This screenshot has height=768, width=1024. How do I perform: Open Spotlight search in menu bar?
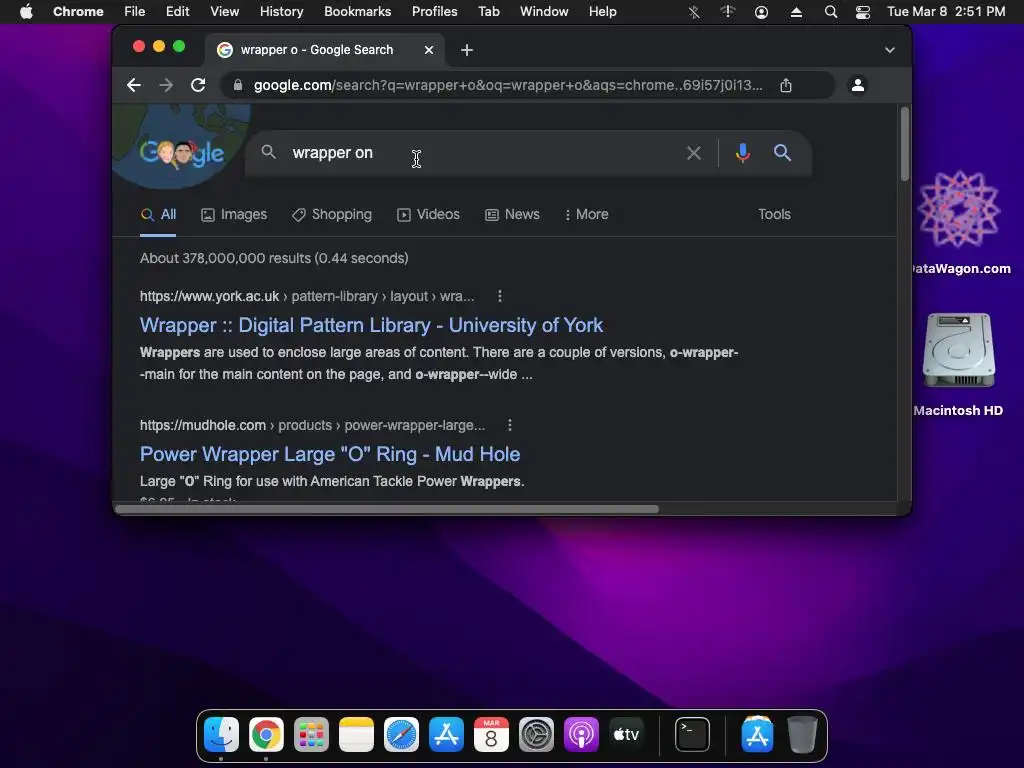[830, 12]
